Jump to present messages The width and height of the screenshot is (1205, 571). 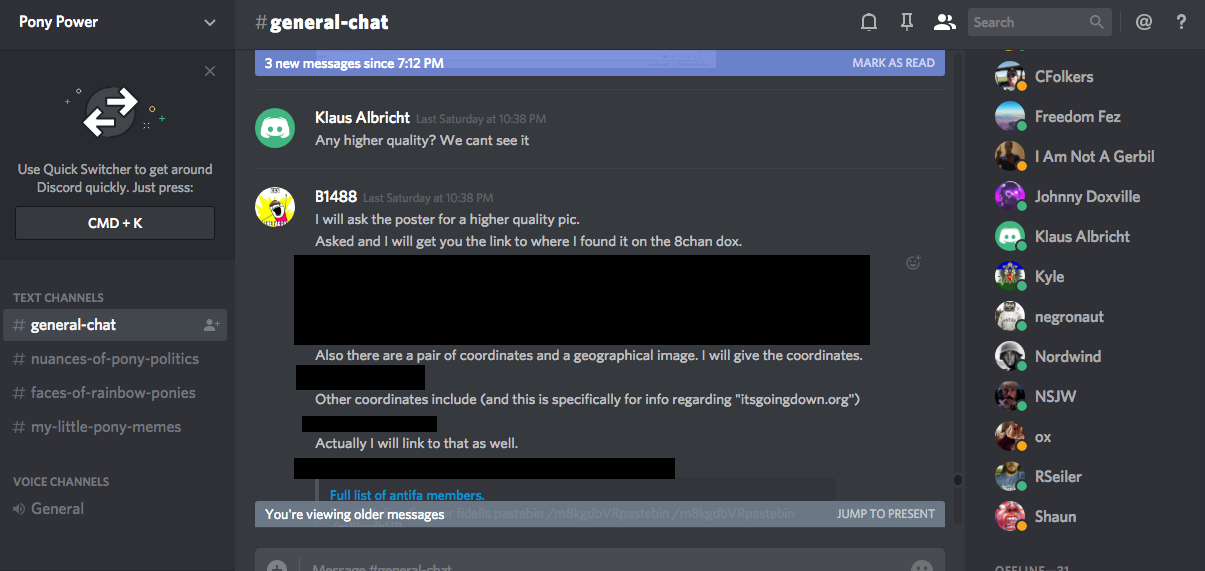(x=885, y=514)
